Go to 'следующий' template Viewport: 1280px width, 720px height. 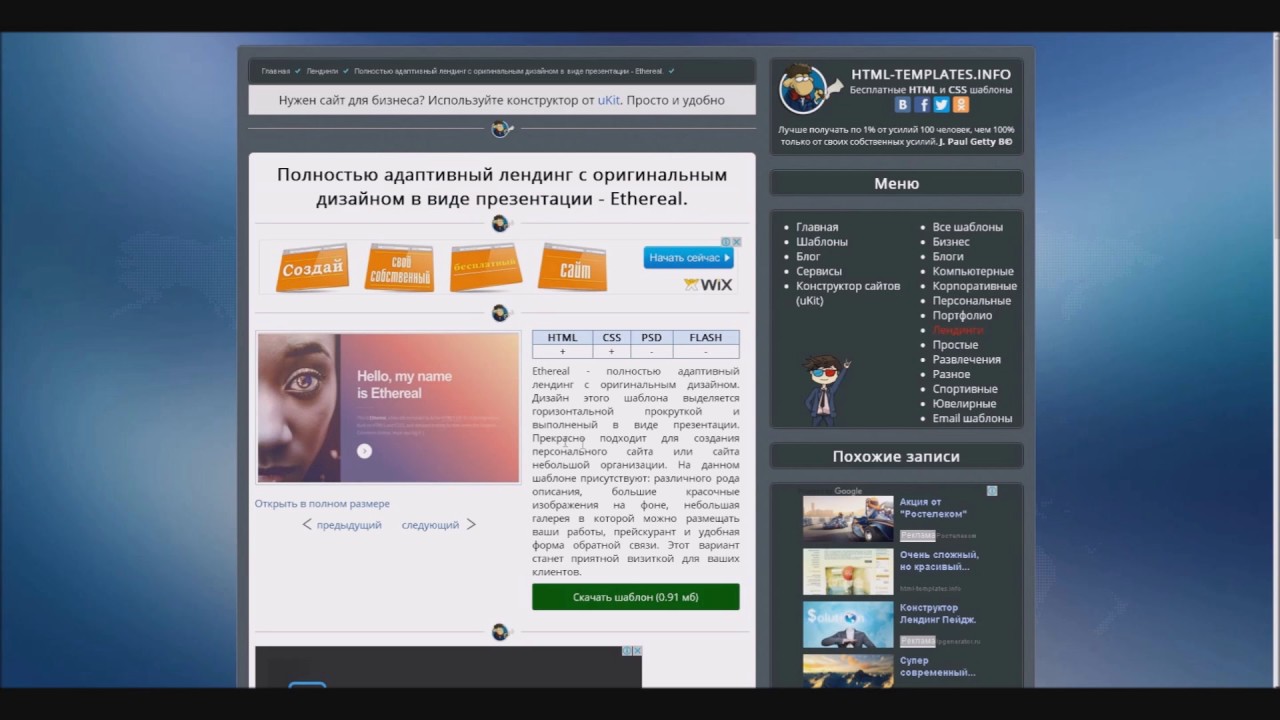click(x=430, y=525)
